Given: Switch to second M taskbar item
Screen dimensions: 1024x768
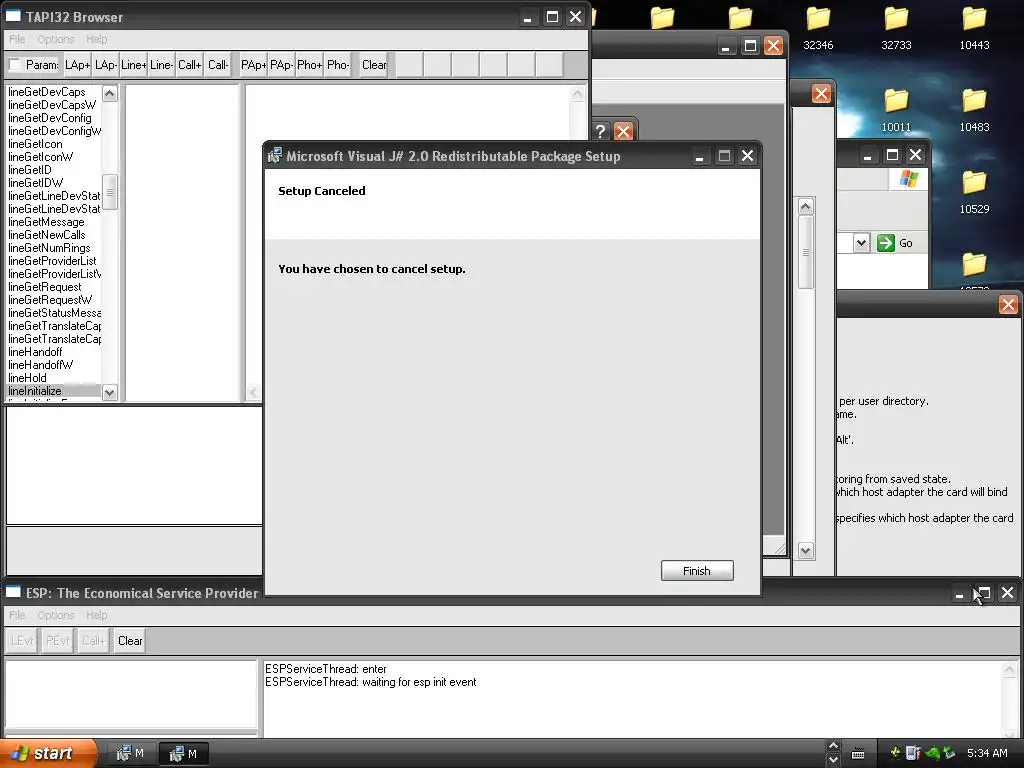Looking at the screenshot, I should (183, 754).
